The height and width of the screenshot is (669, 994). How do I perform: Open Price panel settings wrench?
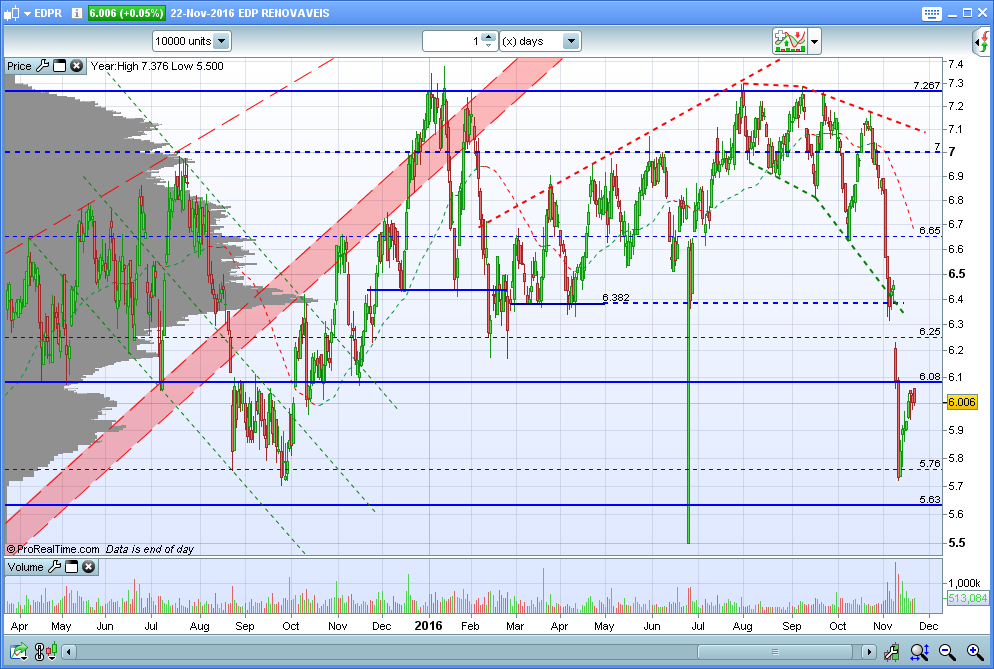(42, 65)
